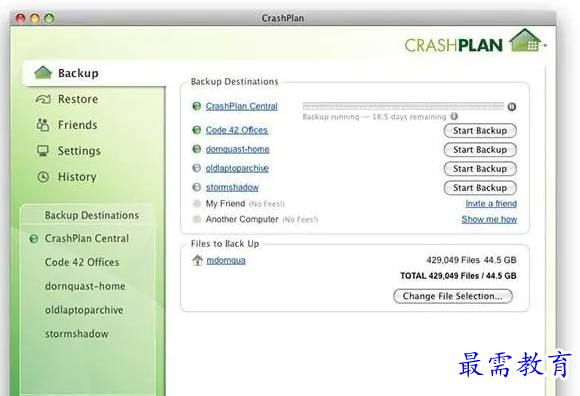580x396 pixels.
Task: Click the home folder icon beside mdornqua
Action: click(198, 260)
